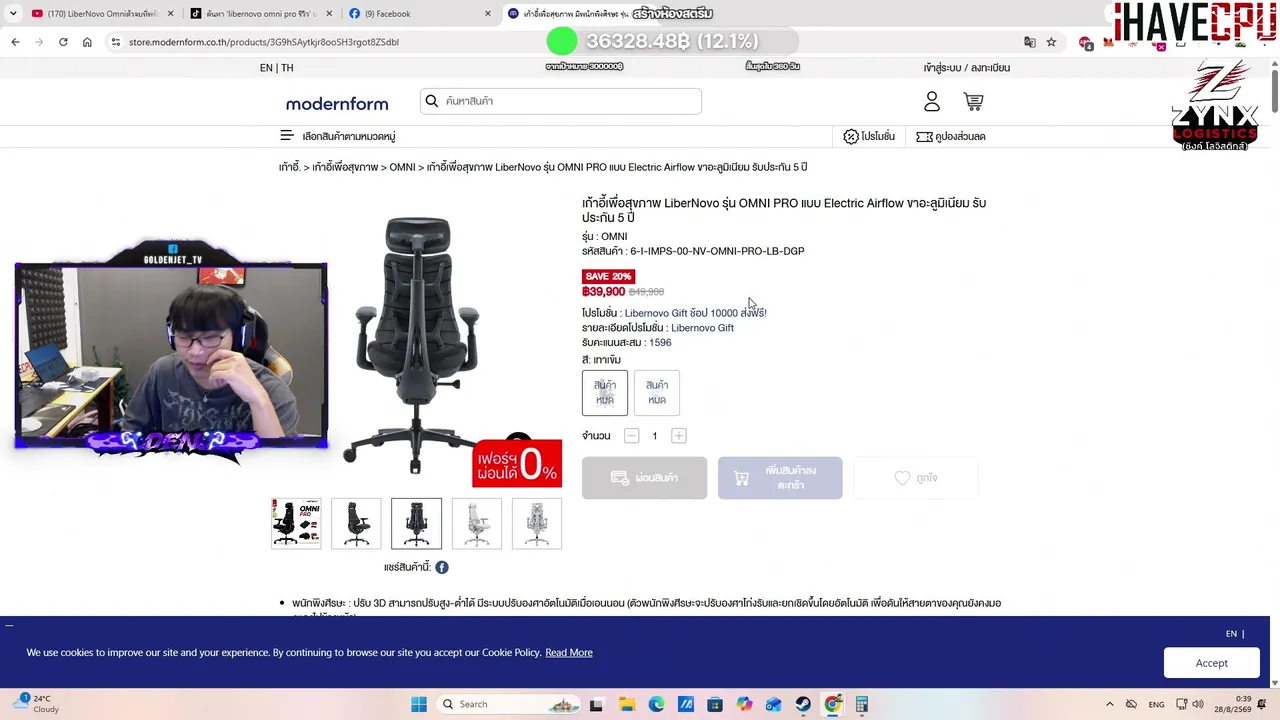Screen dimensions: 1280x720
Task: Click the product search input field
Action: coord(561,101)
